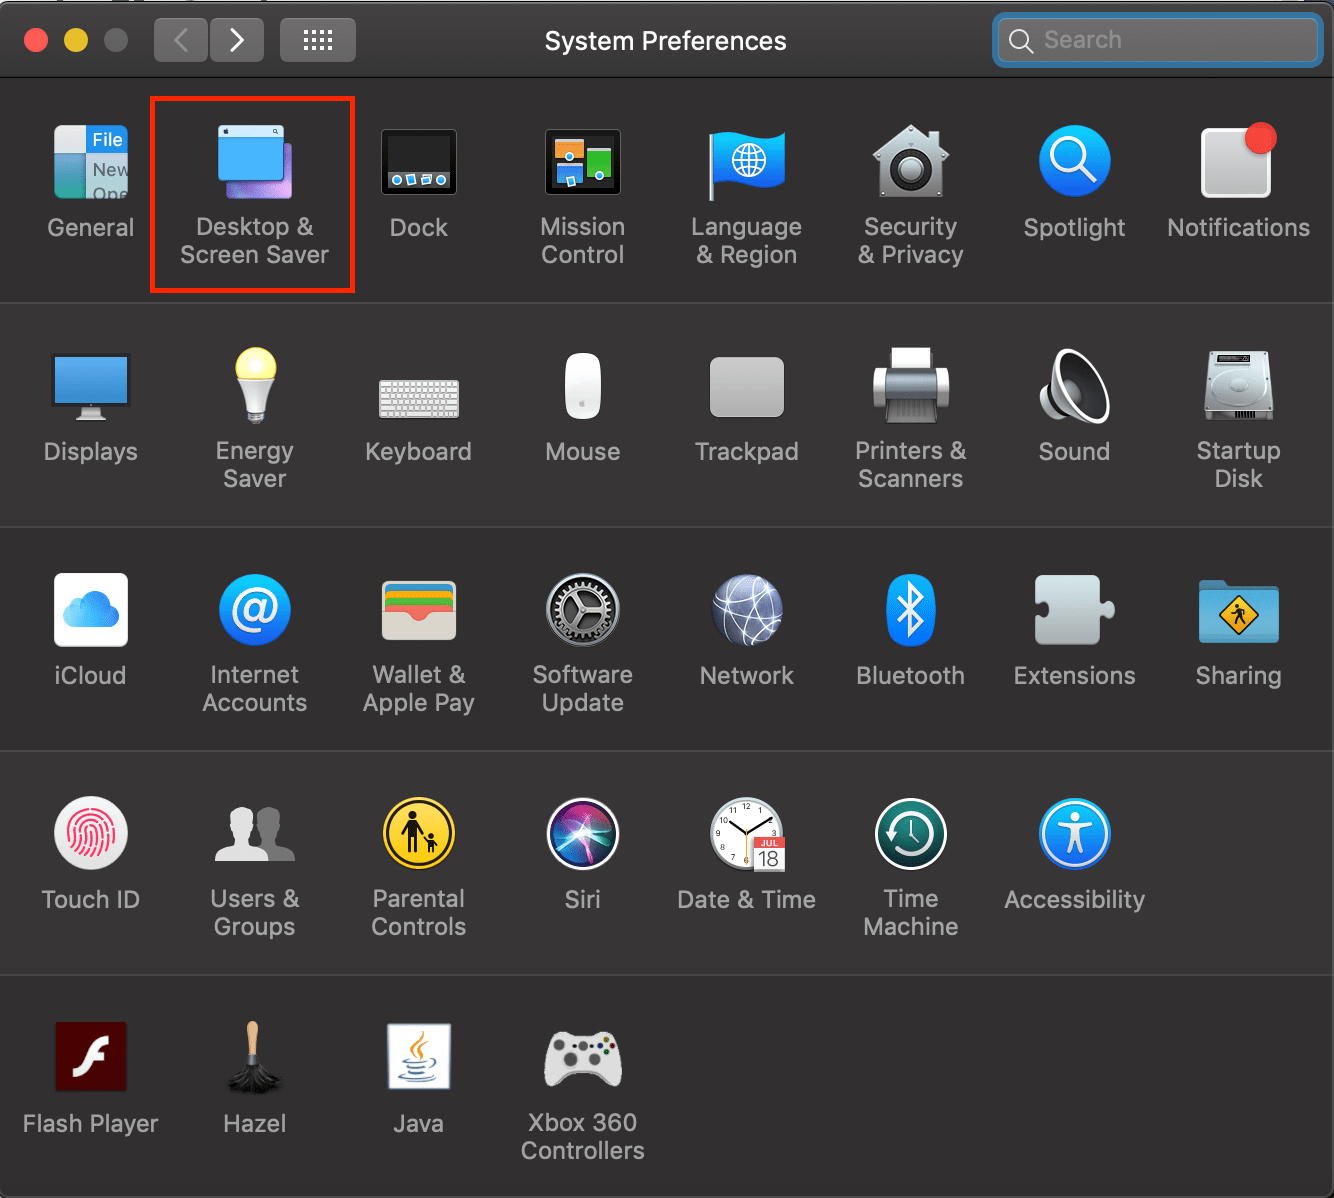
Task: Go back with the left chevron button
Action: pyautogui.click(x=181, y=40)
